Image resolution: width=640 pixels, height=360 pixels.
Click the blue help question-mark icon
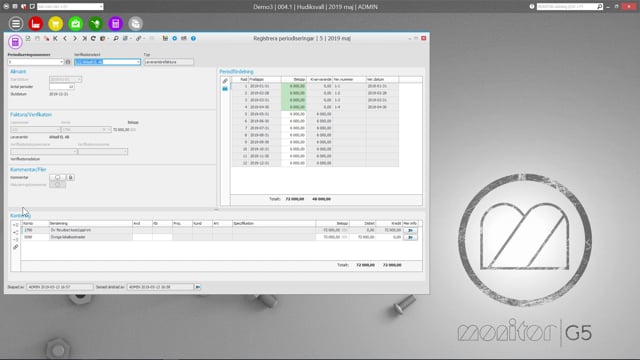(193, 38)
